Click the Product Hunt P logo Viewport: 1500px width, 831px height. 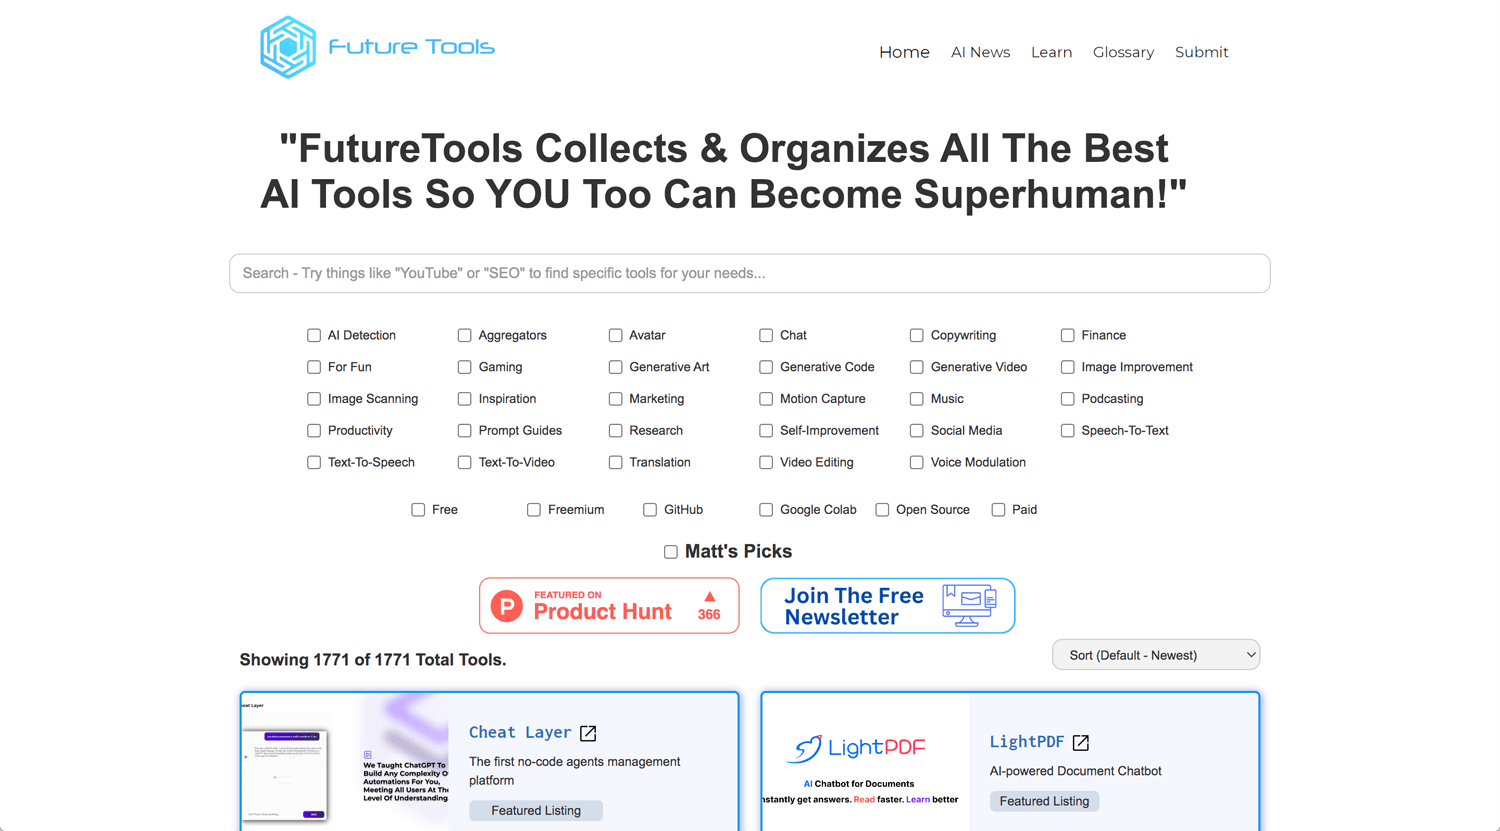point(507,606)
